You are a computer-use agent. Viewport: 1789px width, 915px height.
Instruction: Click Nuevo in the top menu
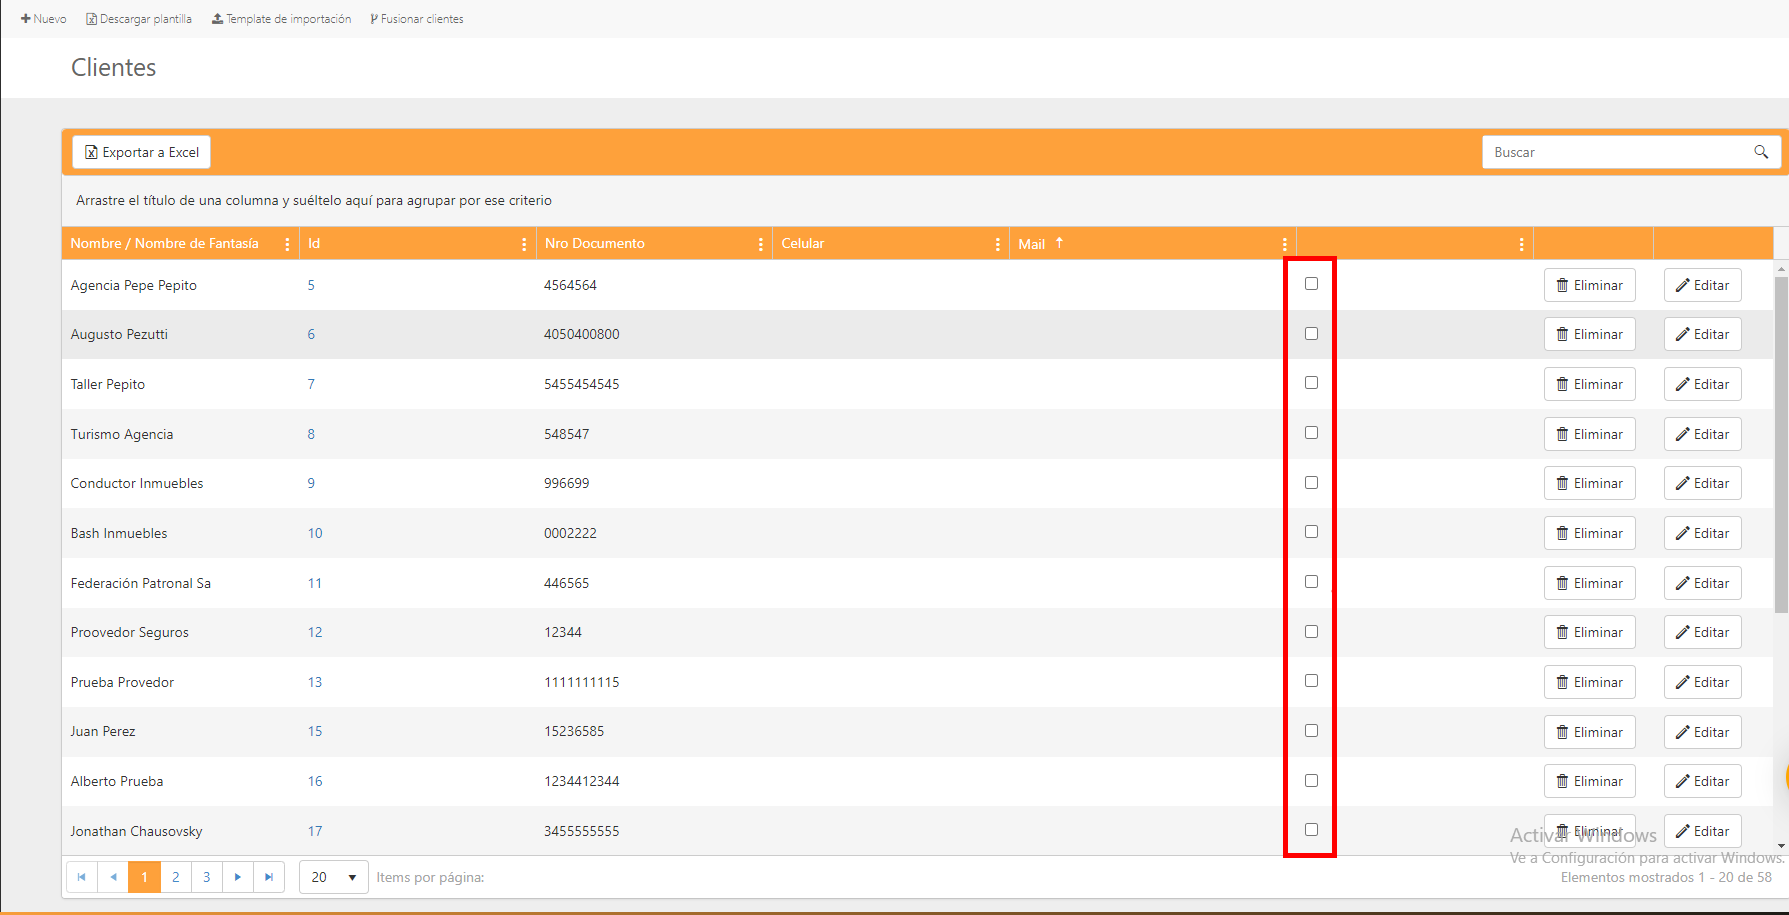[x=44, y=19]
